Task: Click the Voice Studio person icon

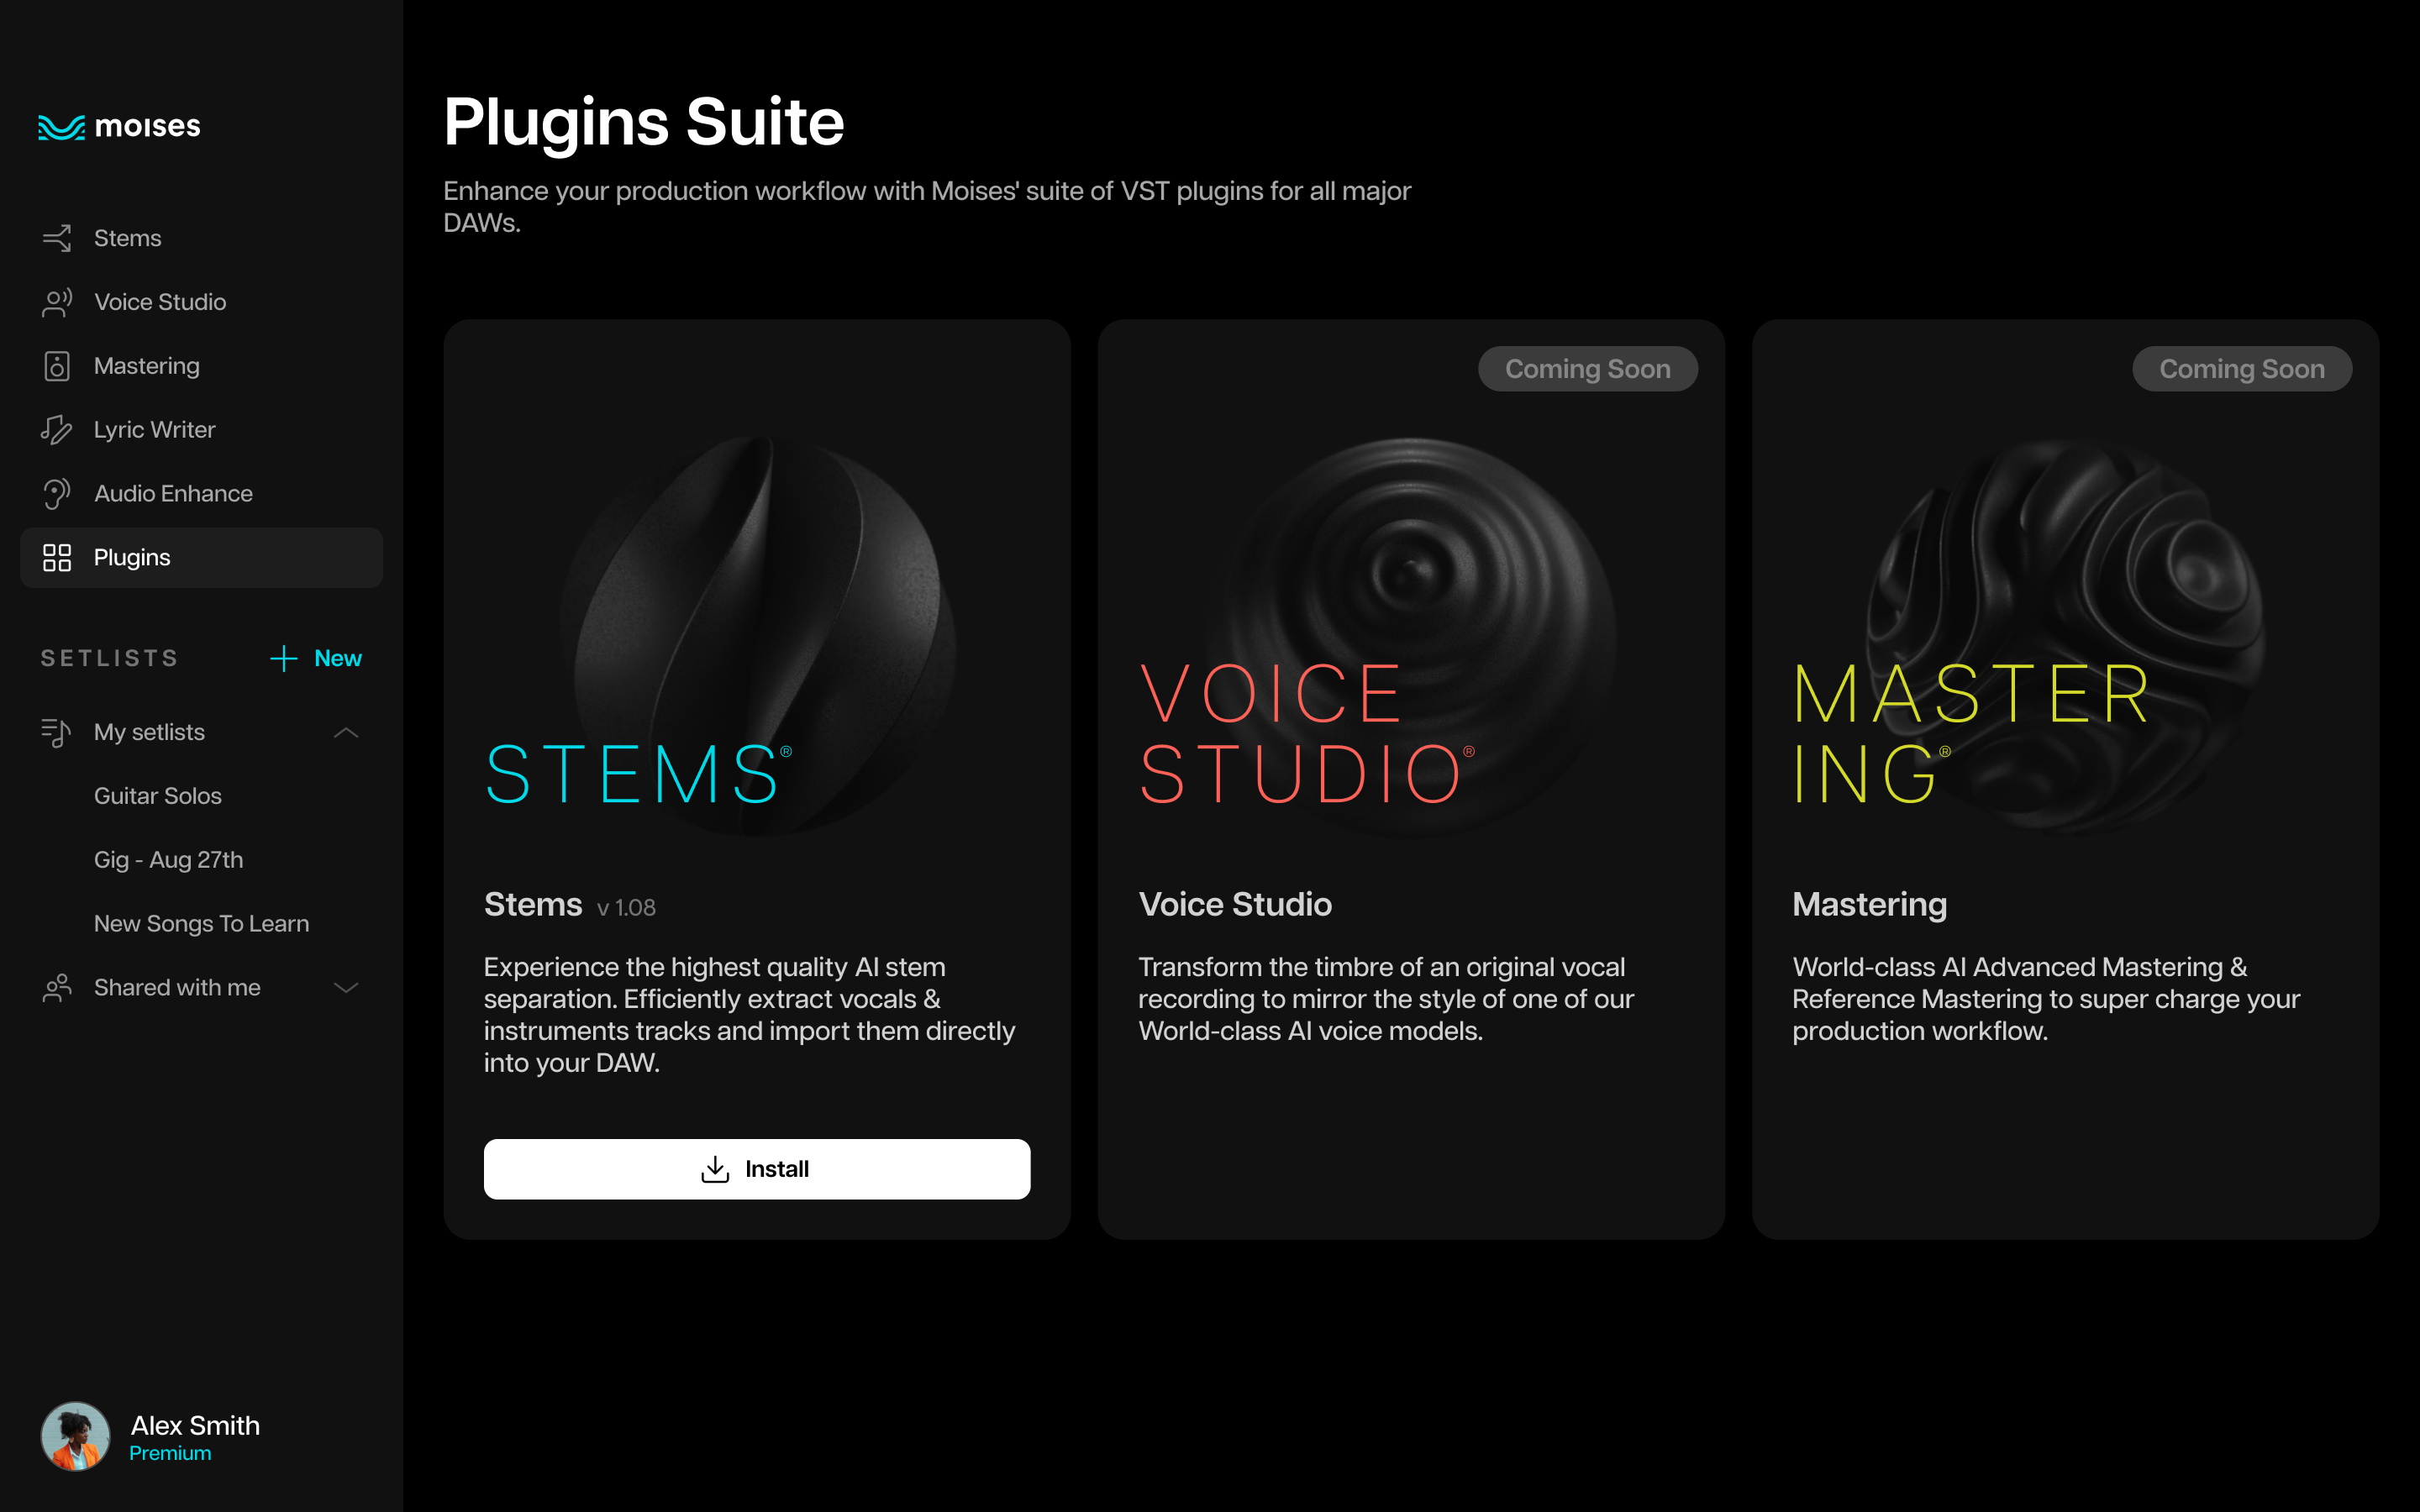Action: coord(57,302)
